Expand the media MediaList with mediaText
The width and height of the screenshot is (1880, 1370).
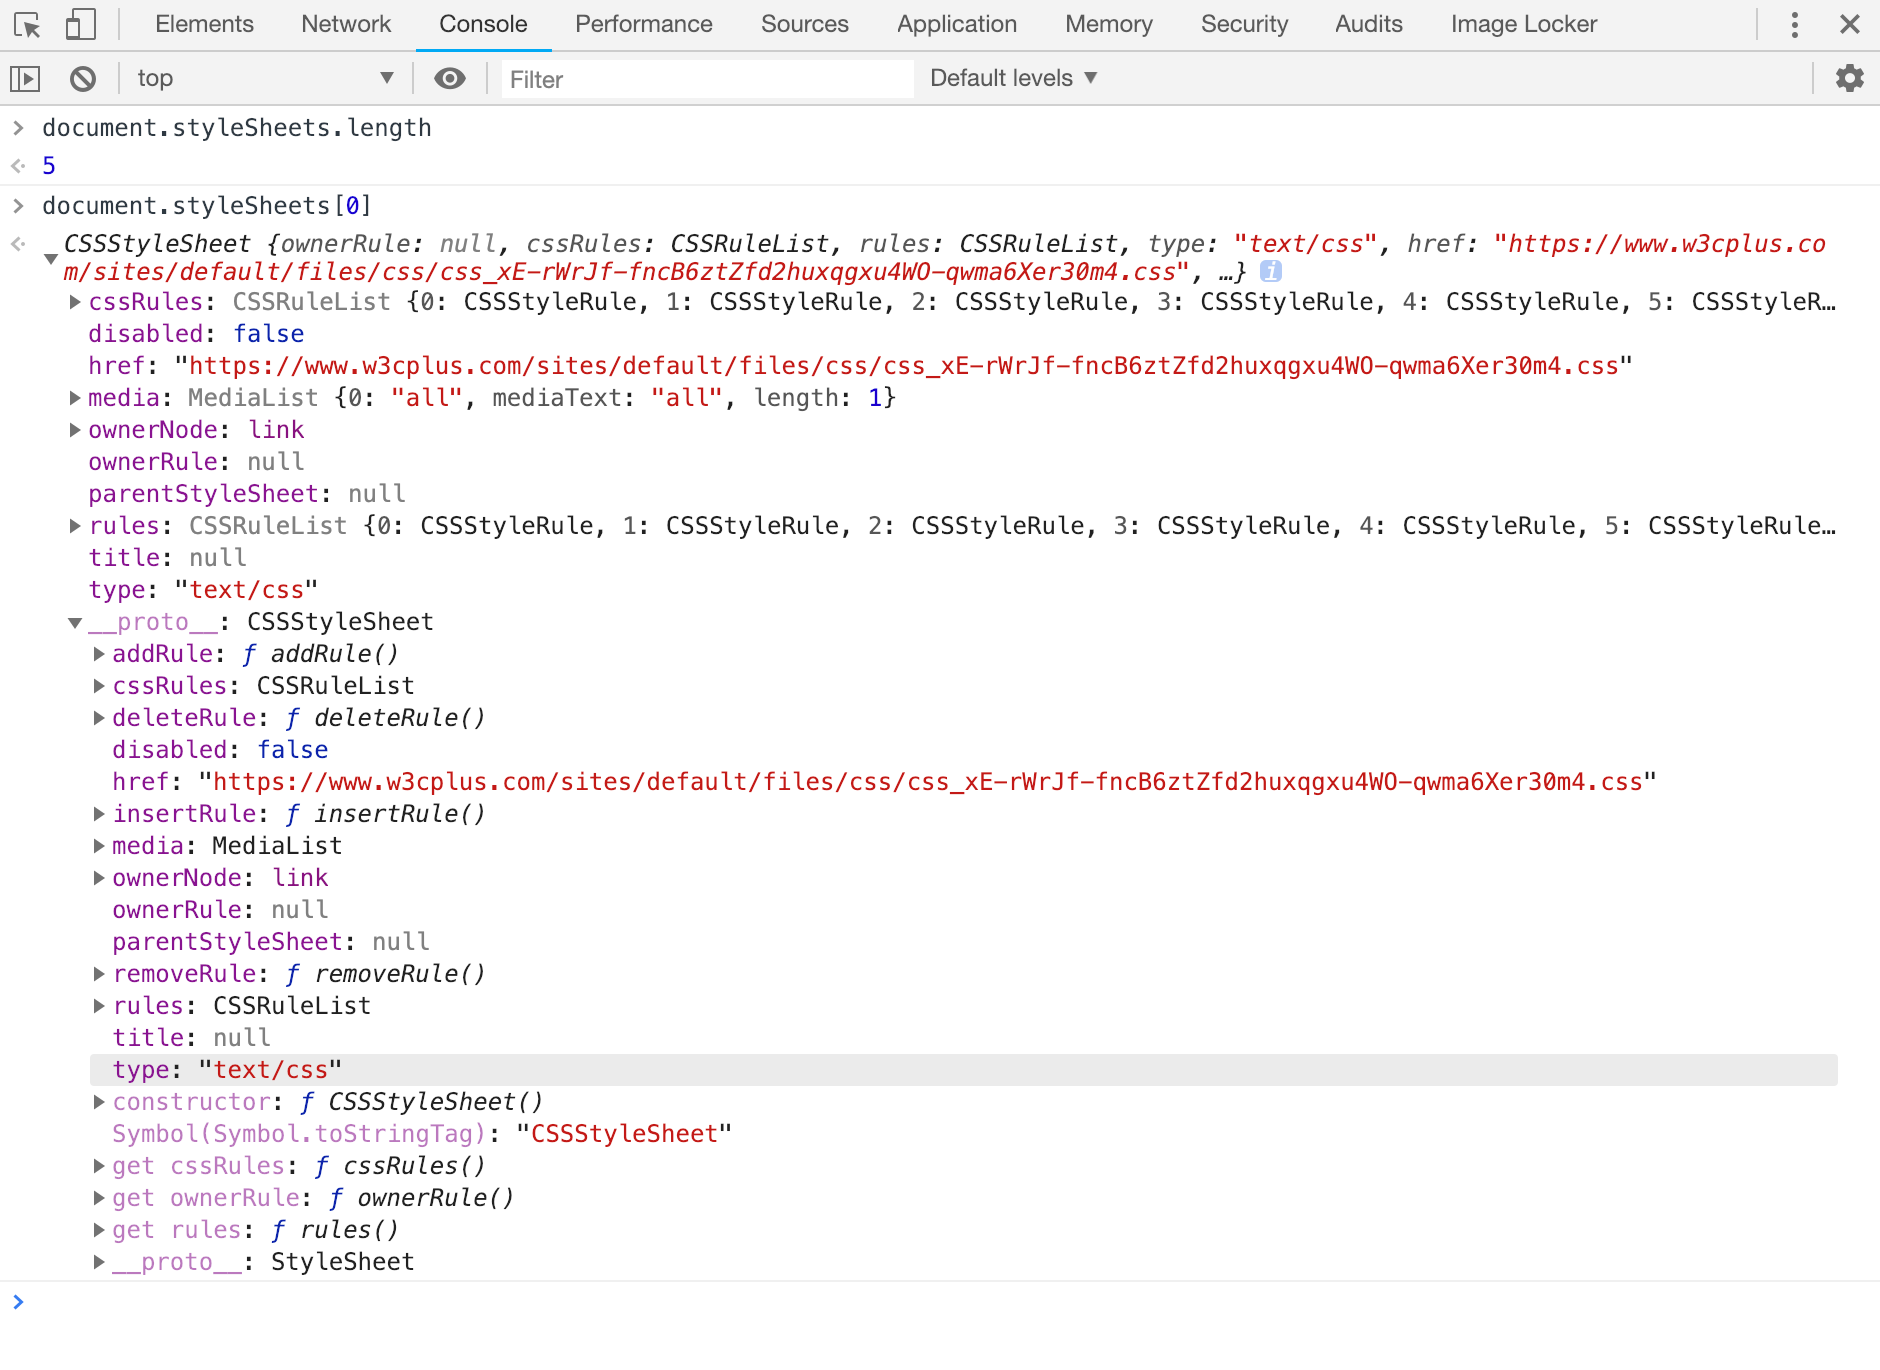75,398
